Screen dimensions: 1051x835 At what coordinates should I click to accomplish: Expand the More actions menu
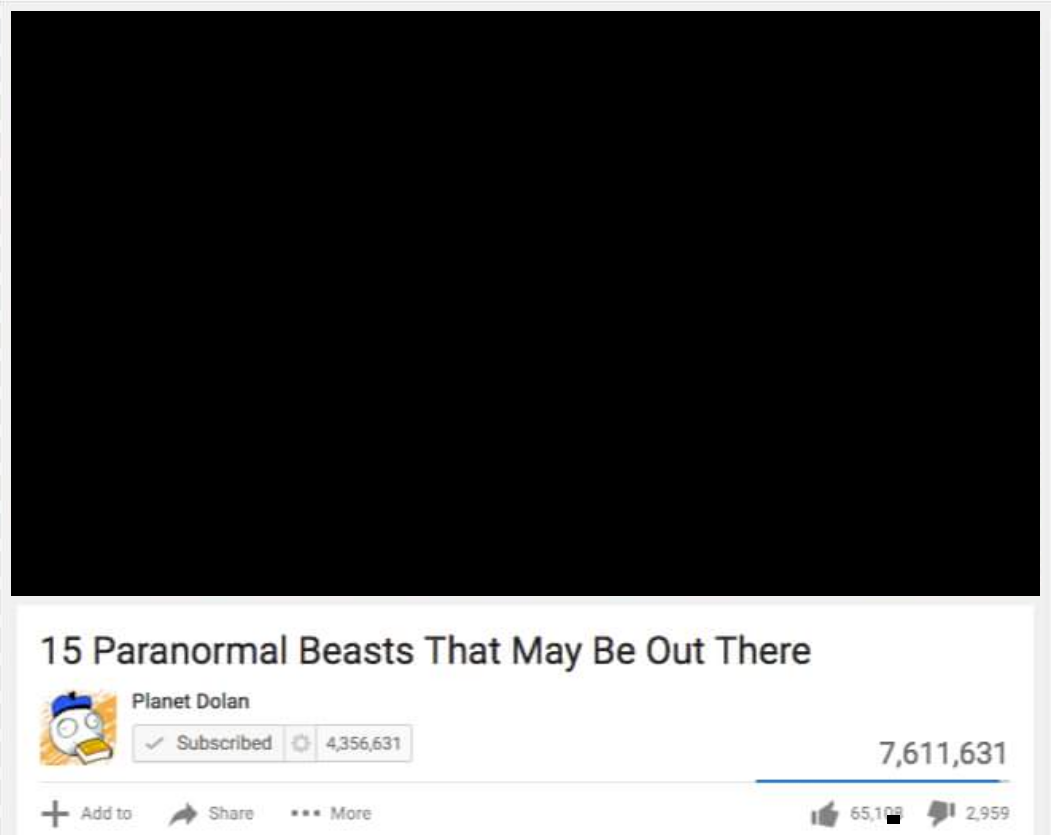(331, 814)
